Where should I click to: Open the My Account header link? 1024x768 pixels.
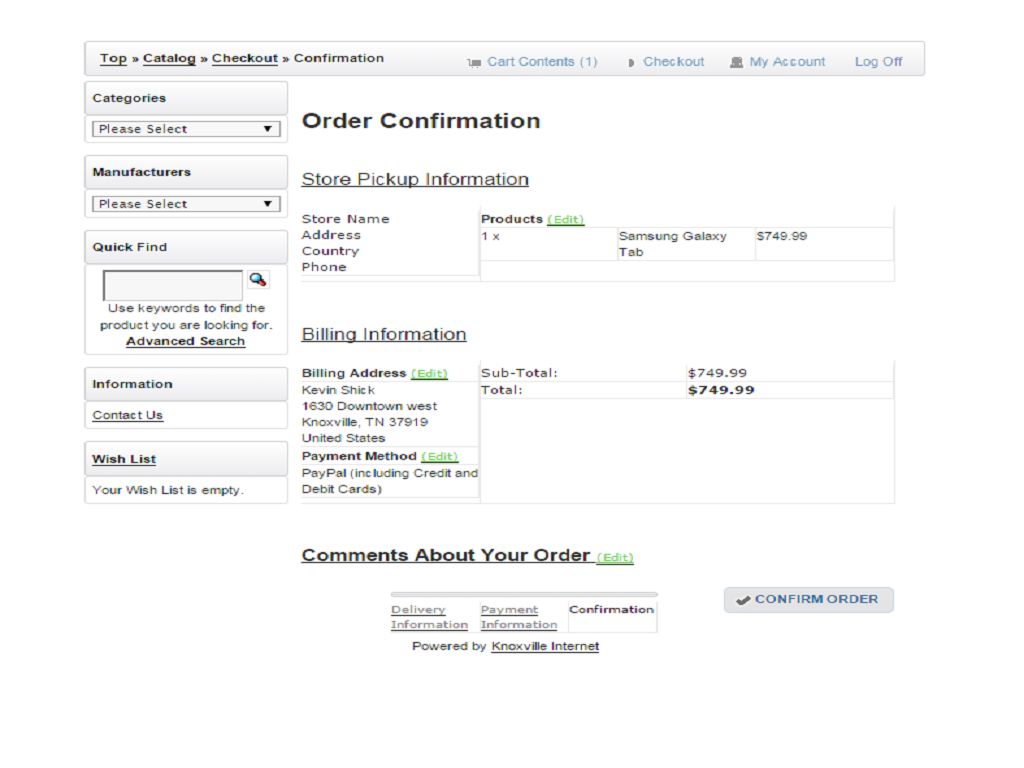[786, 62]
